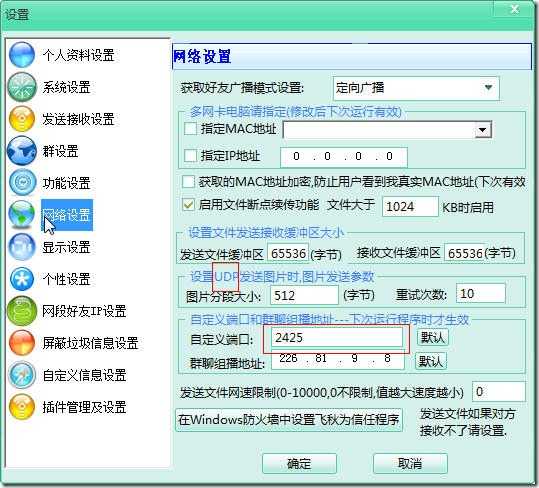This screenshot has height=488, width=539.
Task: Click the asterisk icon beside 个性设置
Action: [22, 279]
